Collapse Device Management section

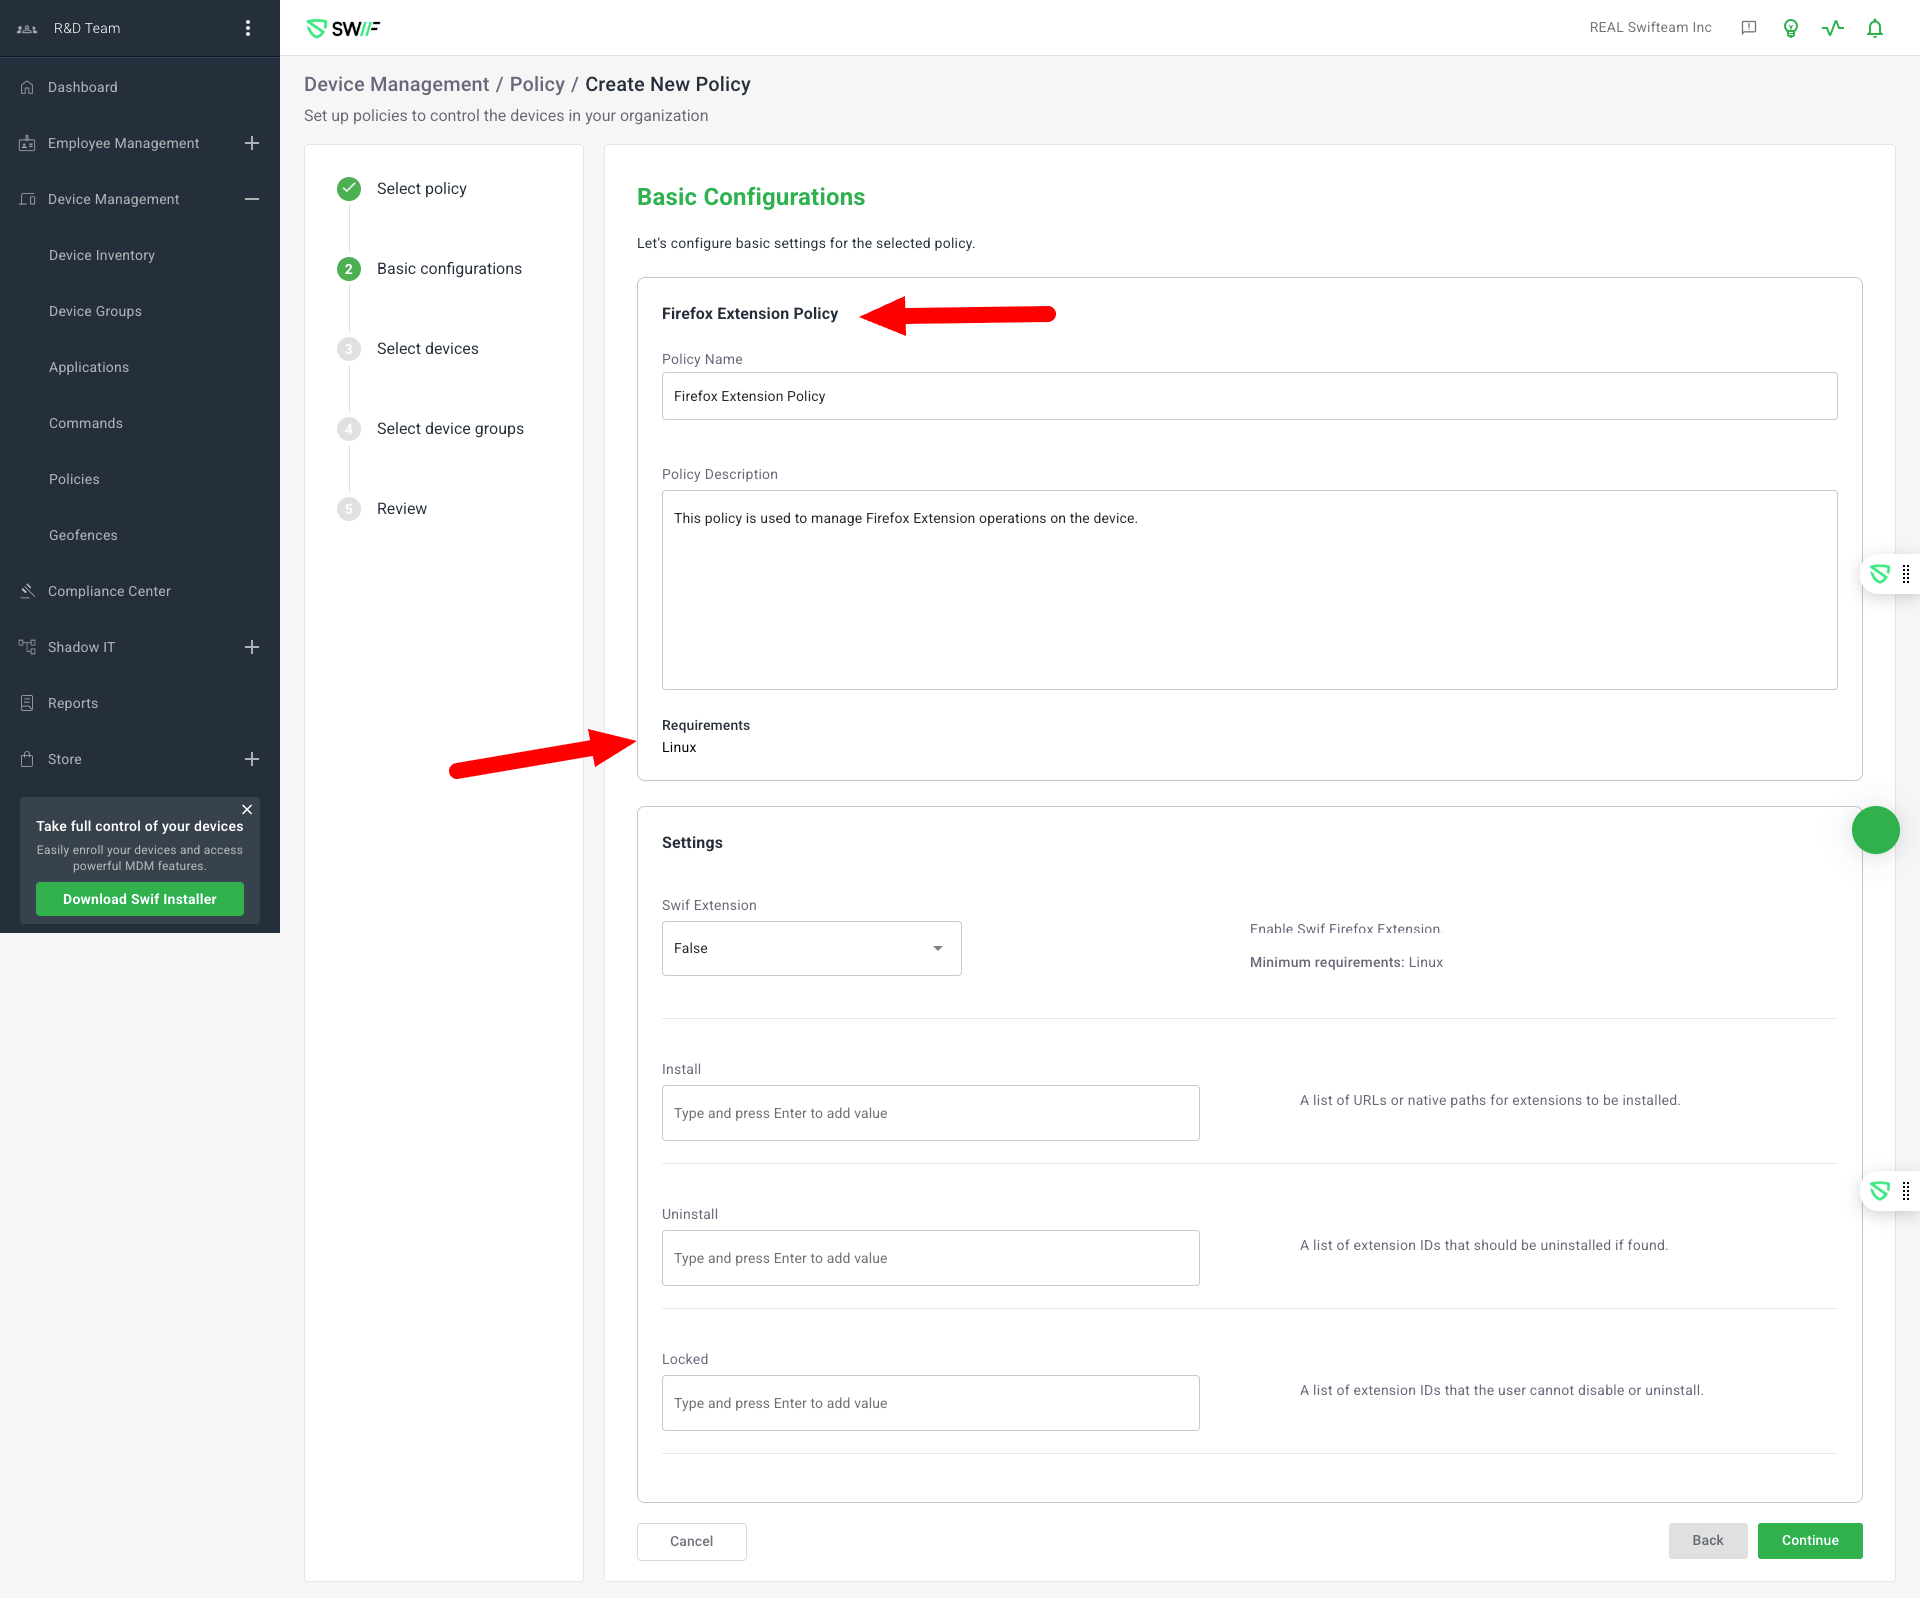pos(252,199)
